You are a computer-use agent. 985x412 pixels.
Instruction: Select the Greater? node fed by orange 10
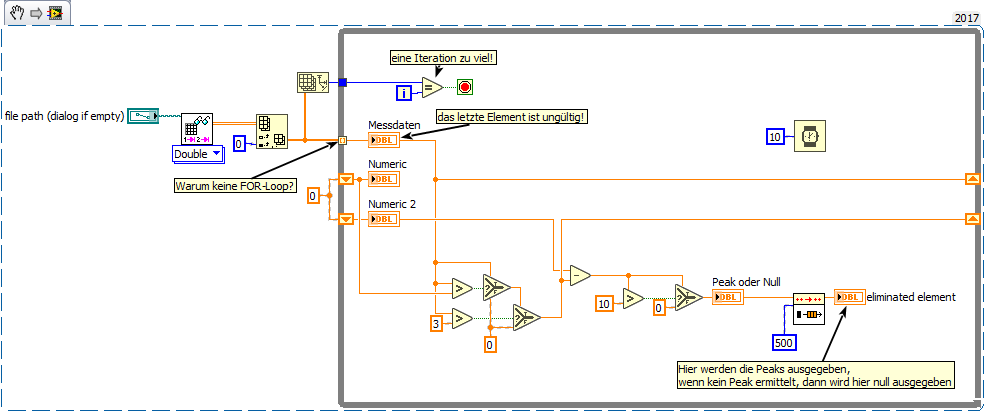[634, 298]
